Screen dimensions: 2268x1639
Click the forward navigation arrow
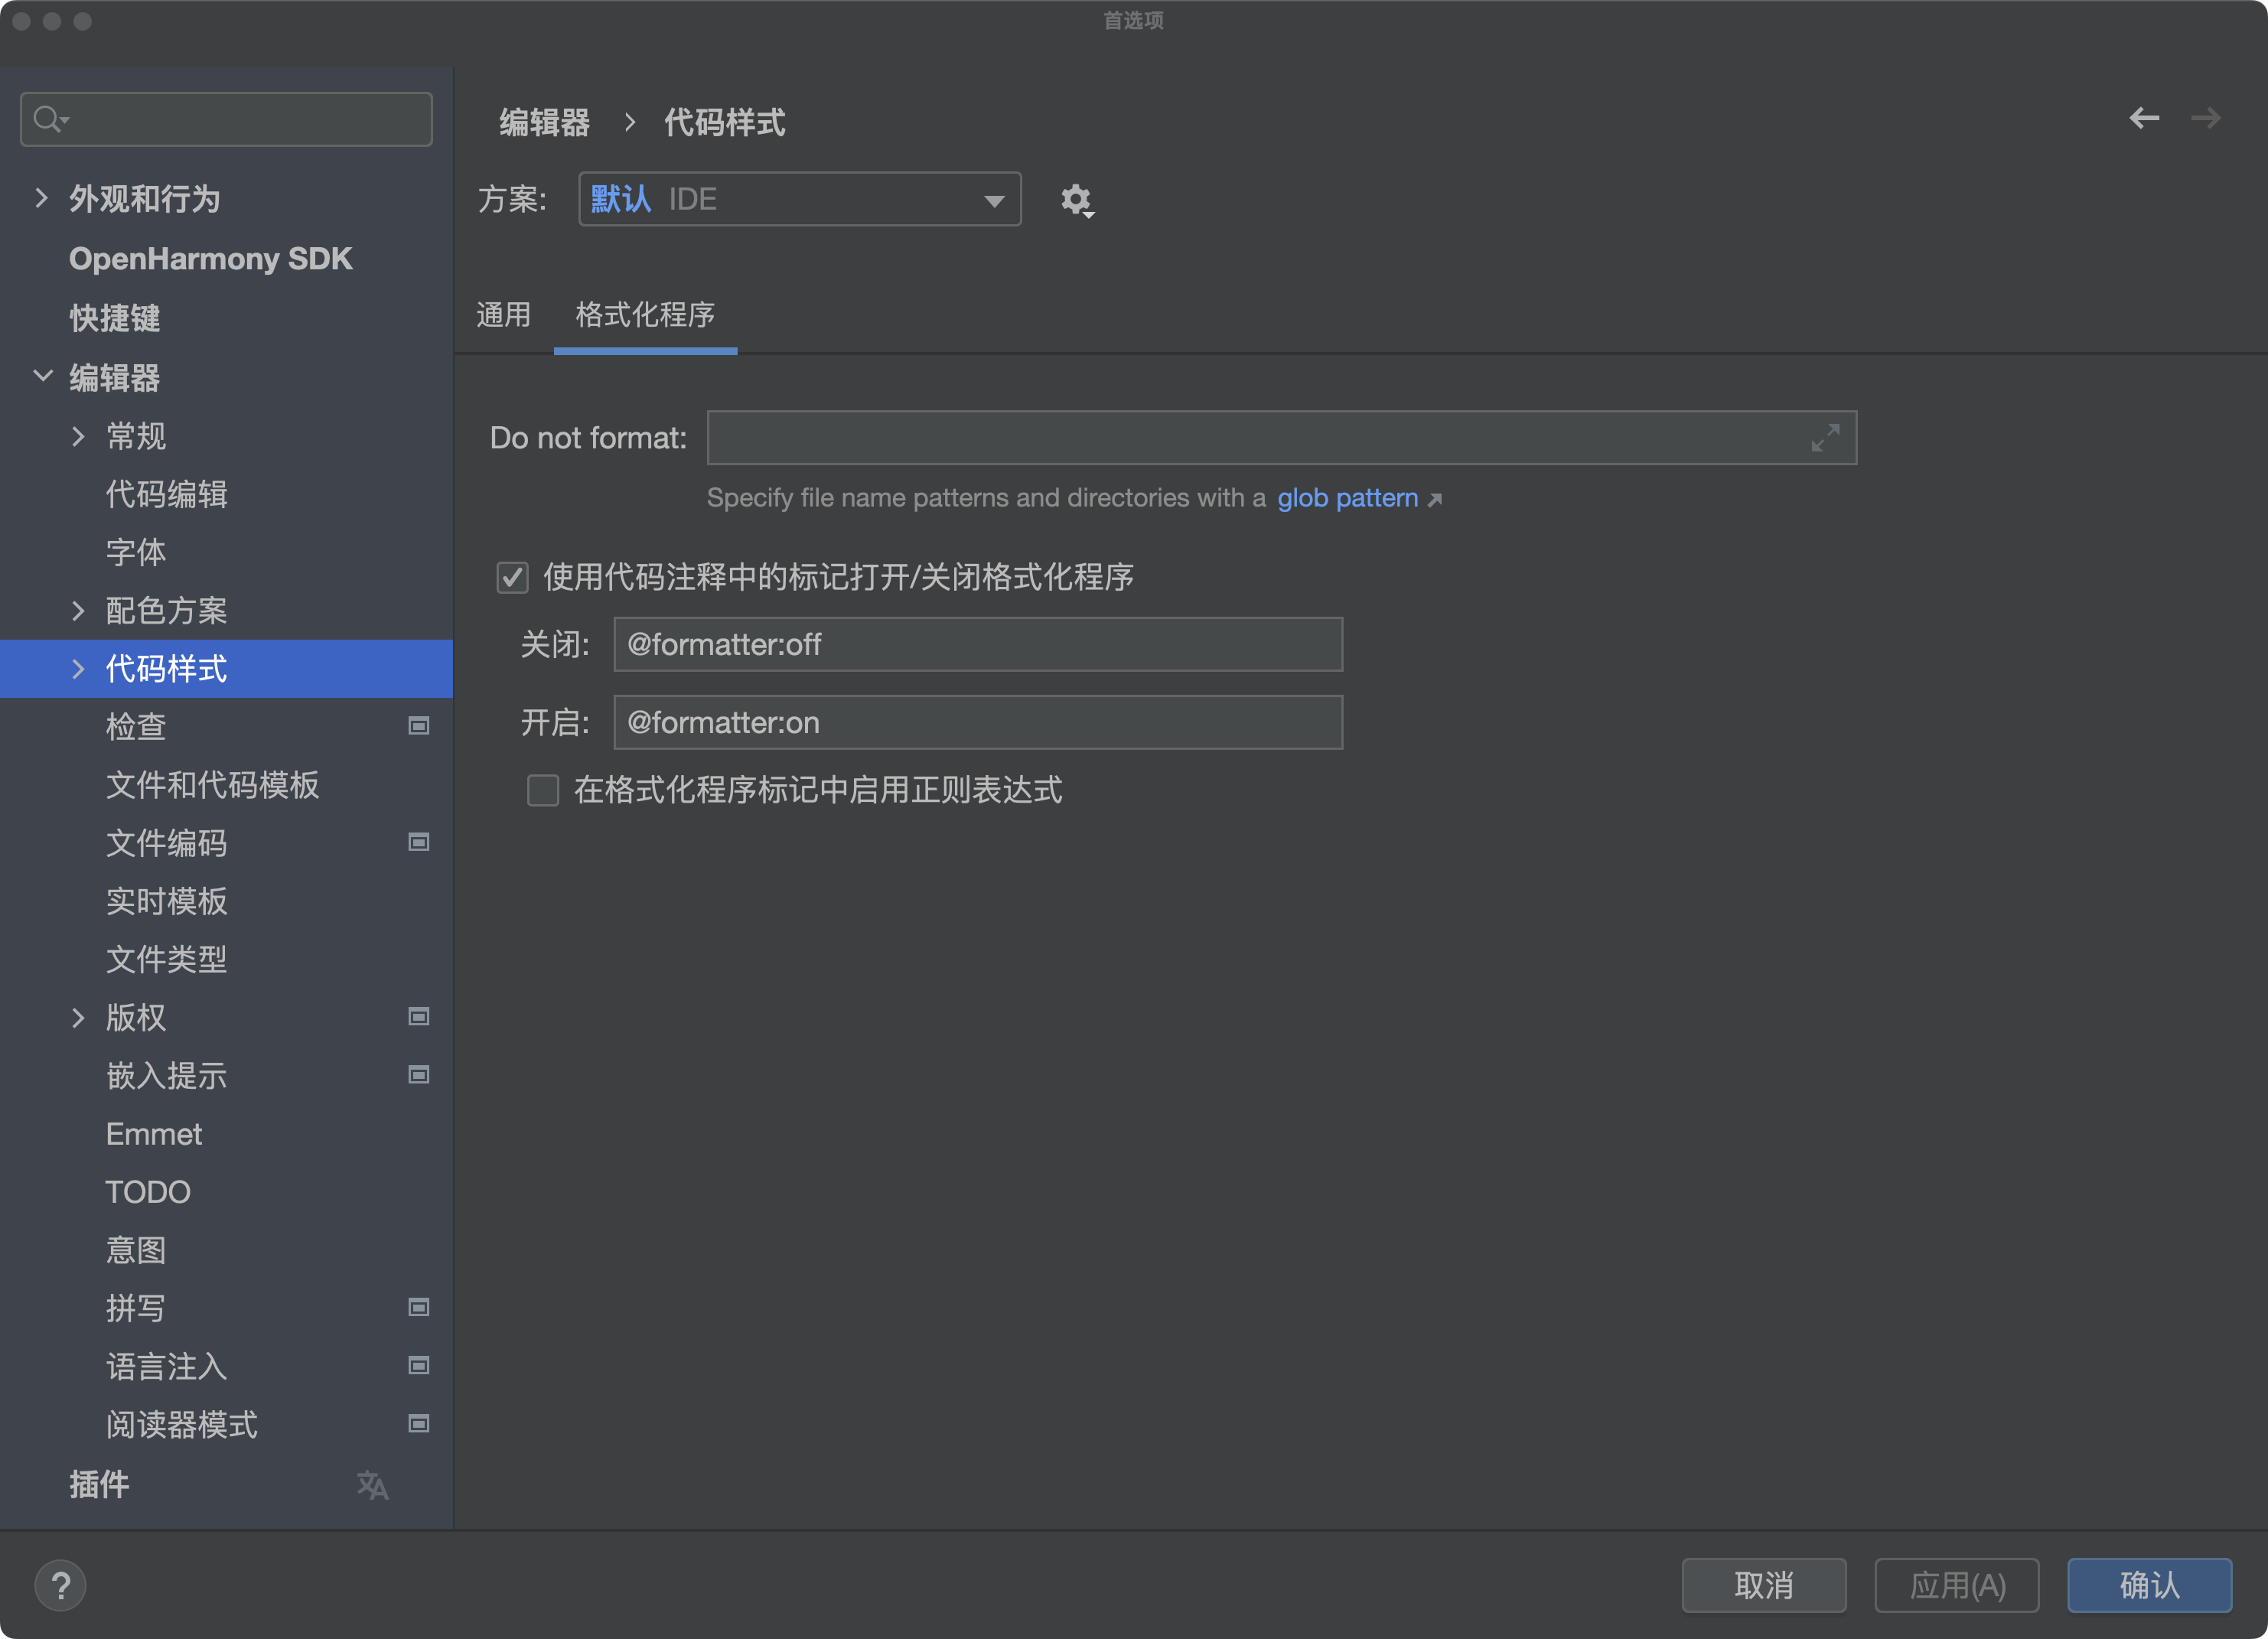click(x=2205, y=119)
